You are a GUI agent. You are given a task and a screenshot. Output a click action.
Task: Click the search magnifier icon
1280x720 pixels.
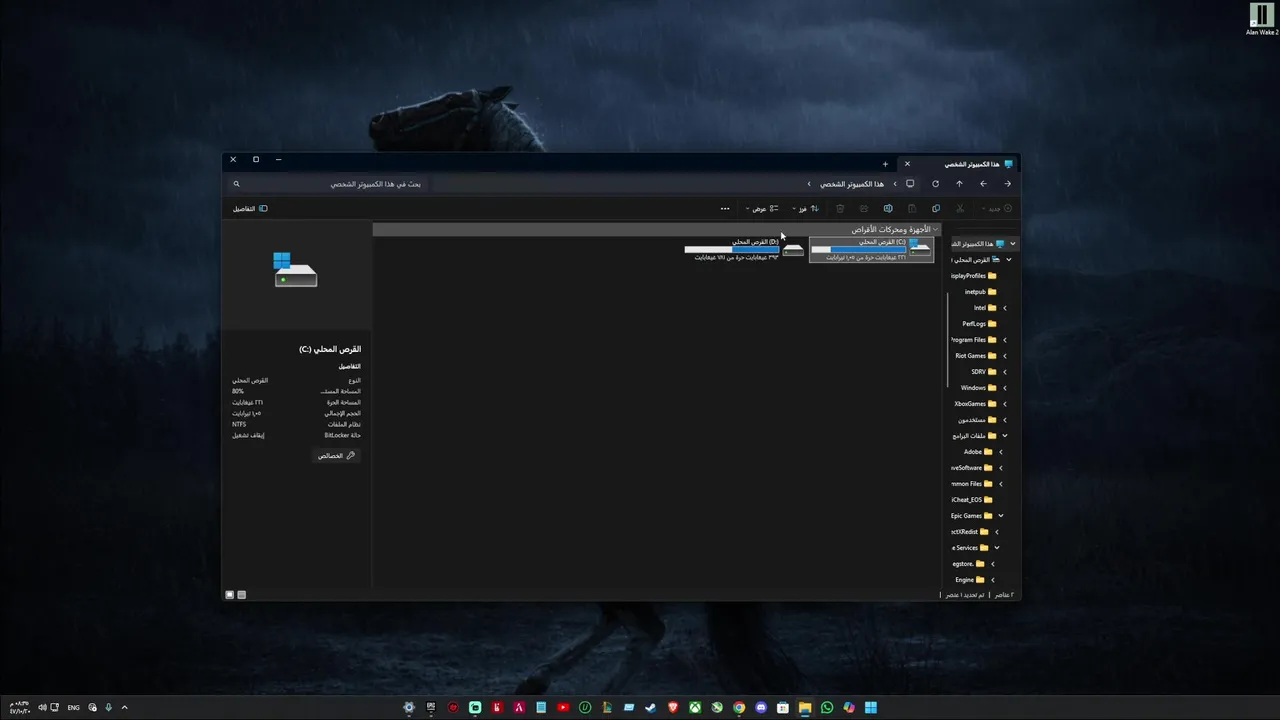pyautogui.click(x=236, y=184)
